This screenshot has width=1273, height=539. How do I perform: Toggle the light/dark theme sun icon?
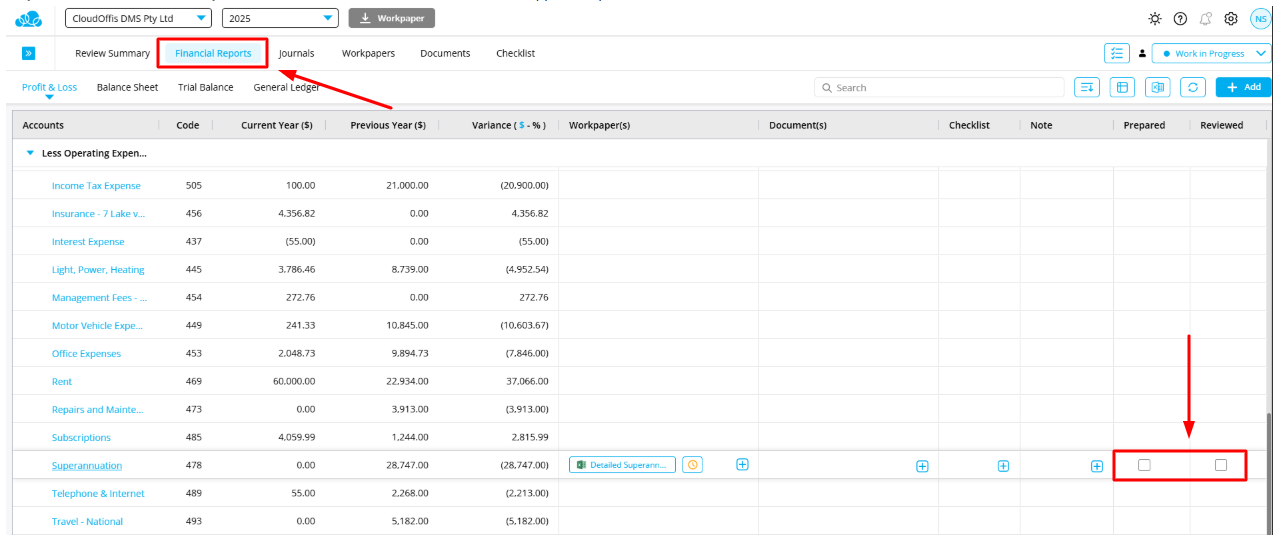[x=1155, y=19]
